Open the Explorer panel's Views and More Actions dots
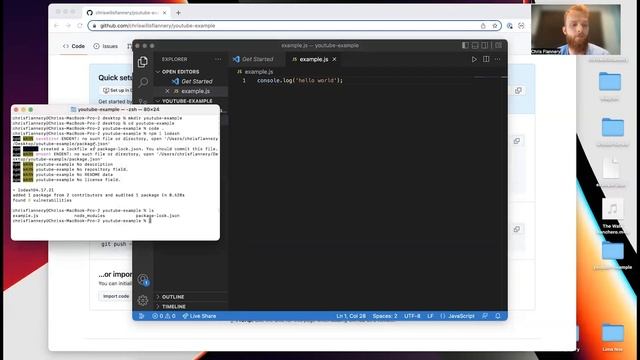The width and height of the screenshot is (640, 360). pos(218,59)
